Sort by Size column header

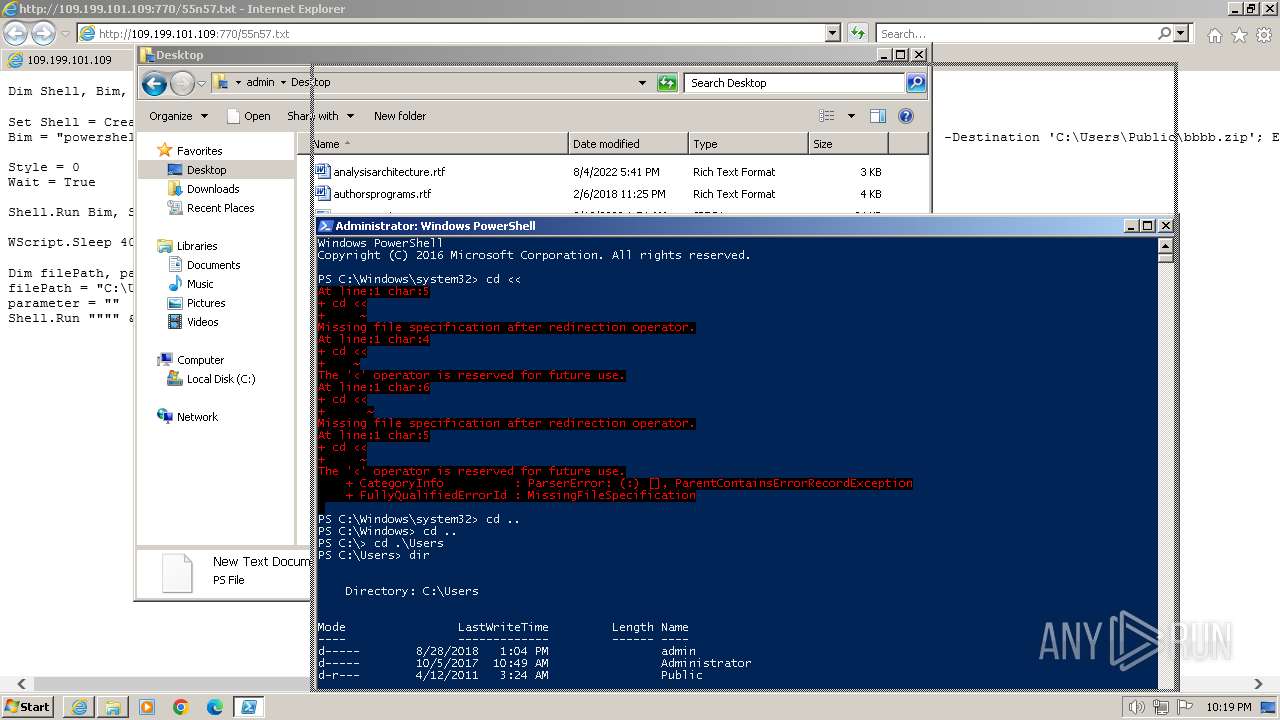[x=847, y=144]
